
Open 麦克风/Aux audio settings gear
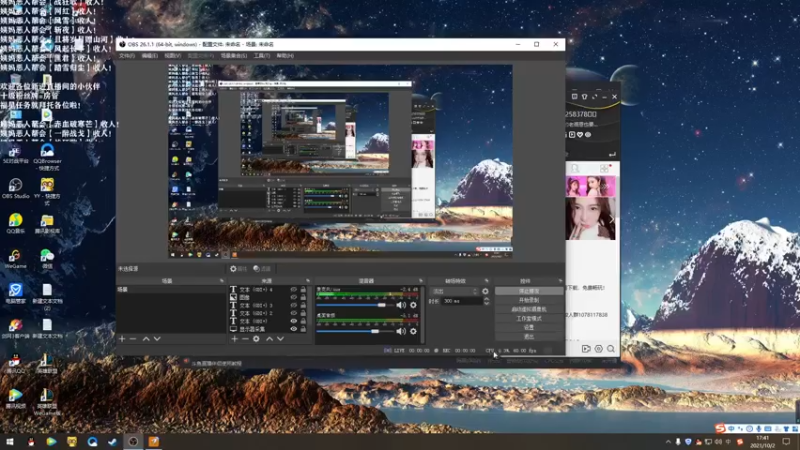[413, 305]
